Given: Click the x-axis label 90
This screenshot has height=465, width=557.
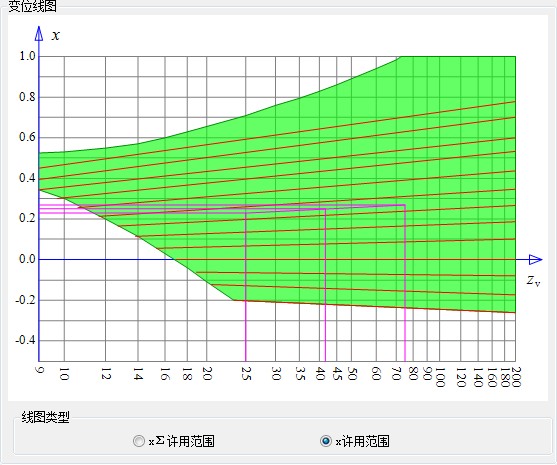Looking at the screenshot, I should [x=427, y=373].
